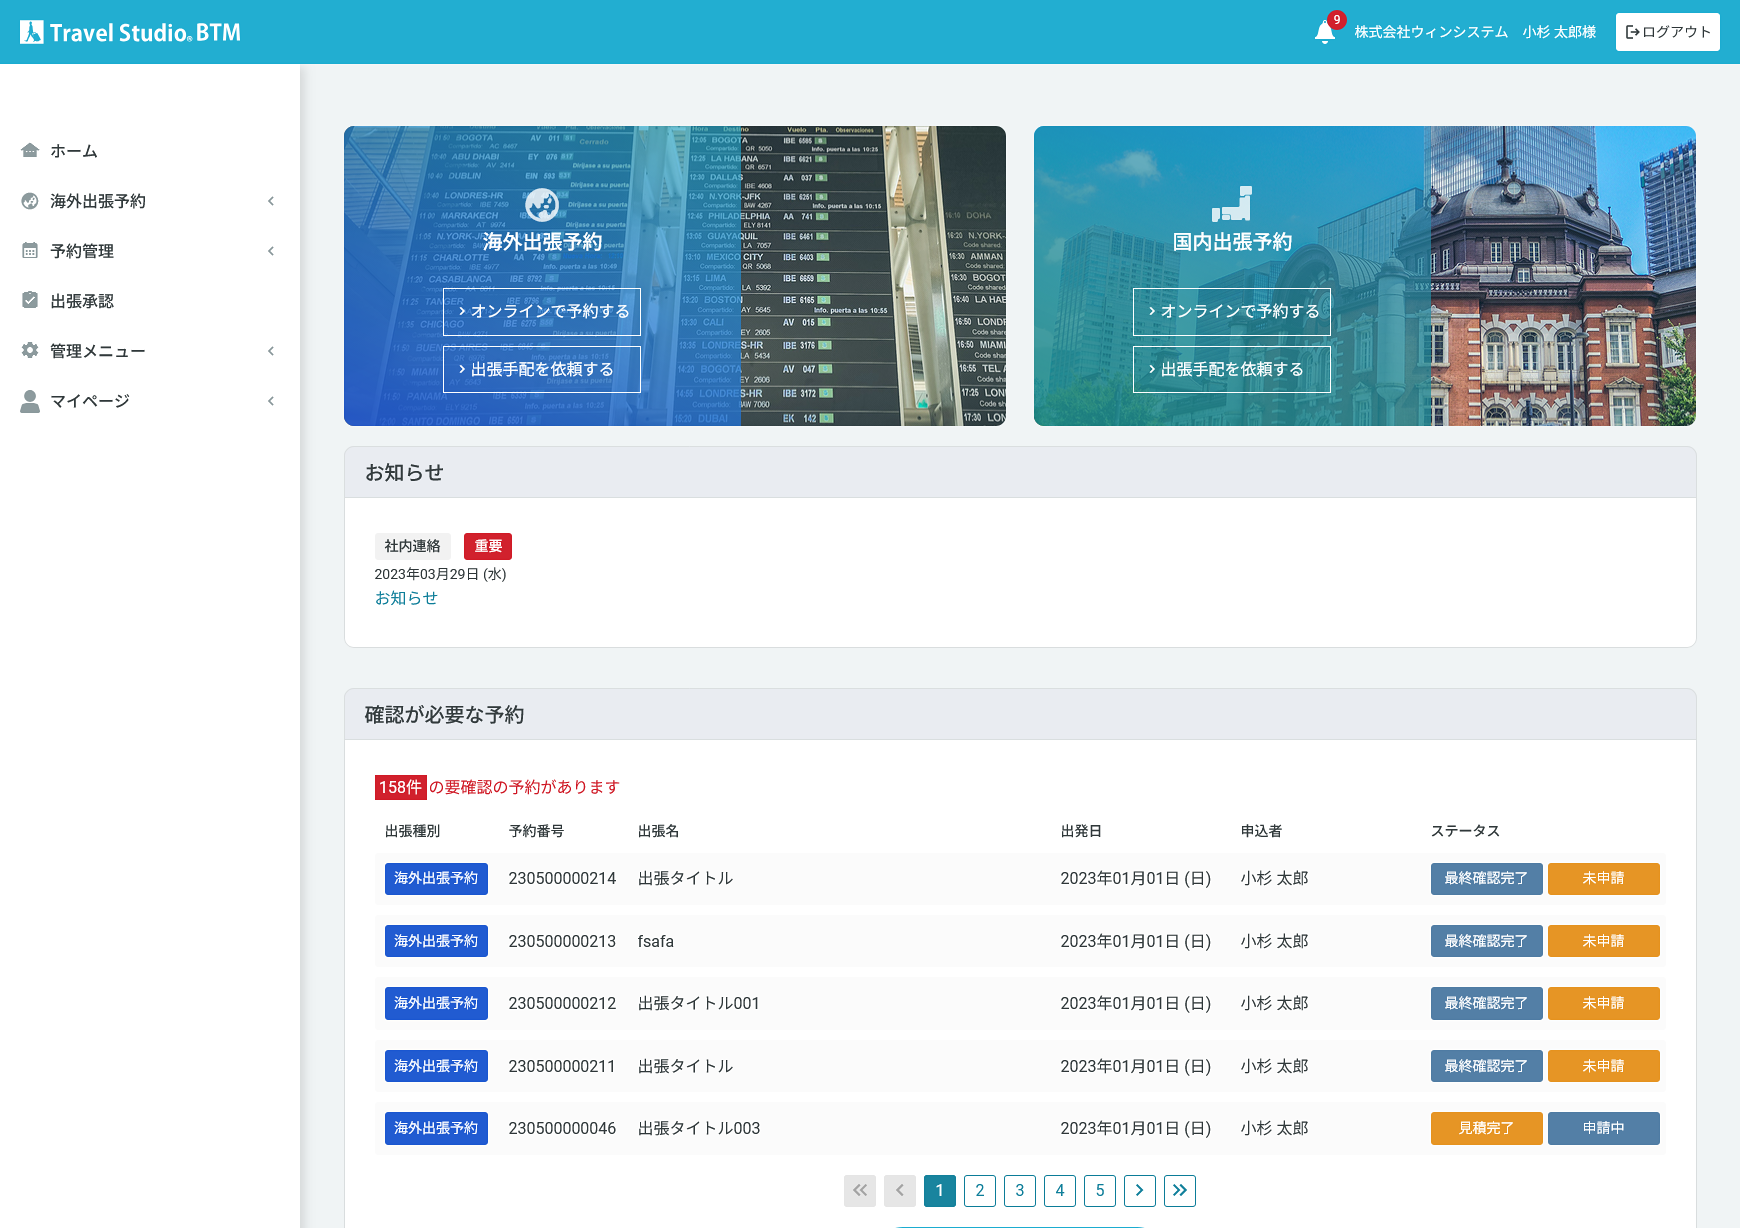Click the 社内連絡 tag

click(413, 546)
